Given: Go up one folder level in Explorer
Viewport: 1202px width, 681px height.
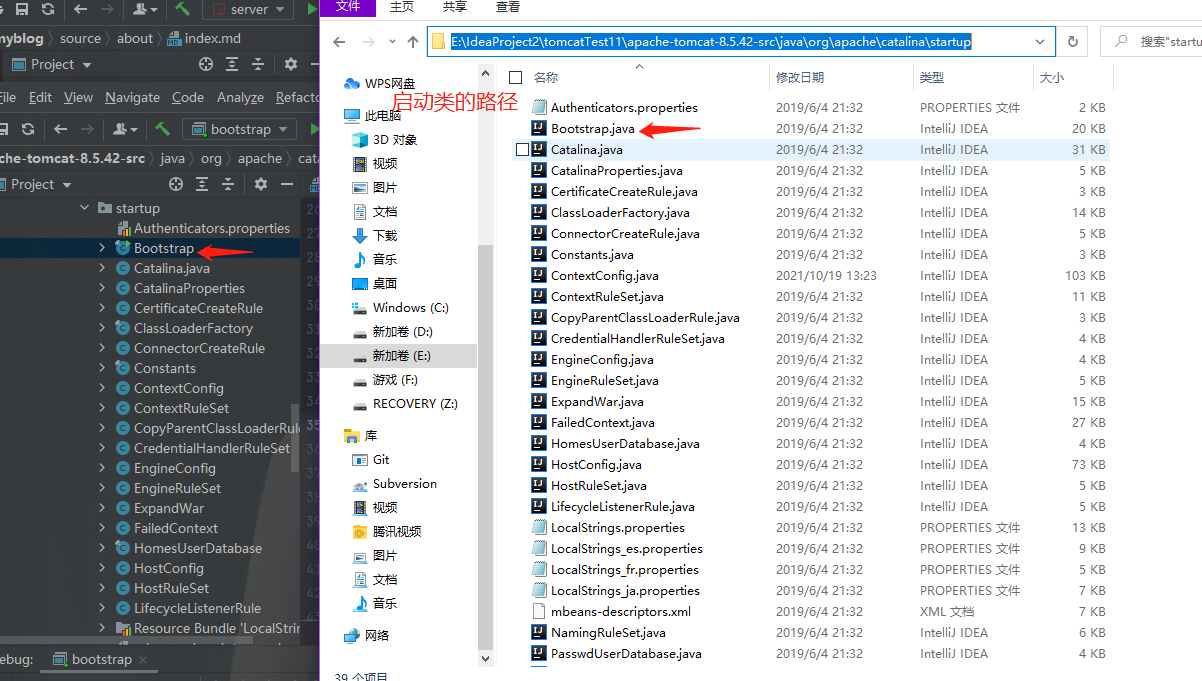Looking at the screenshot, I should 413,42.
